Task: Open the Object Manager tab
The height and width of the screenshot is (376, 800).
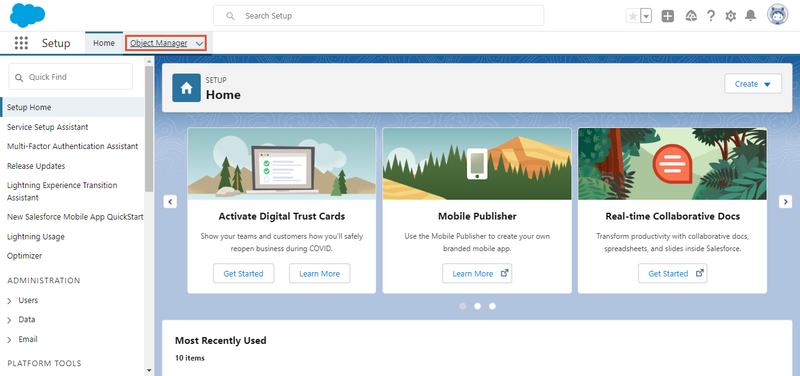Action: 159,43
